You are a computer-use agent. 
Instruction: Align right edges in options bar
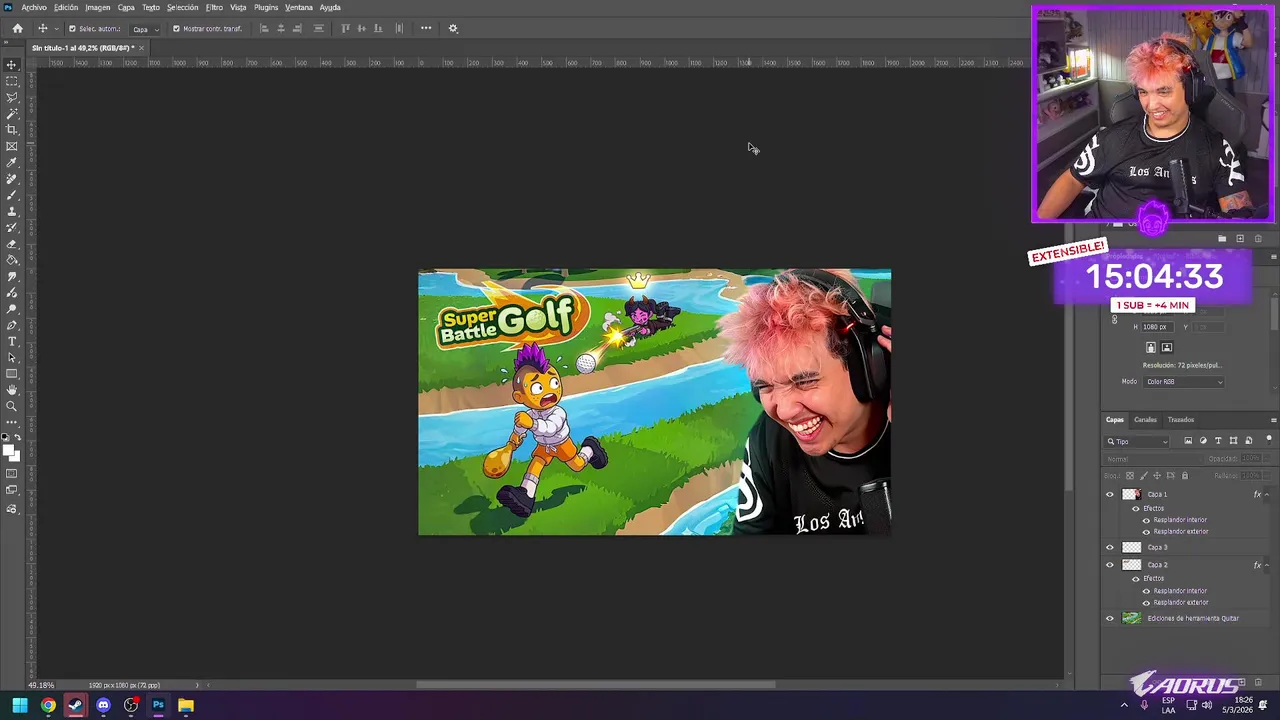[297, 28]
